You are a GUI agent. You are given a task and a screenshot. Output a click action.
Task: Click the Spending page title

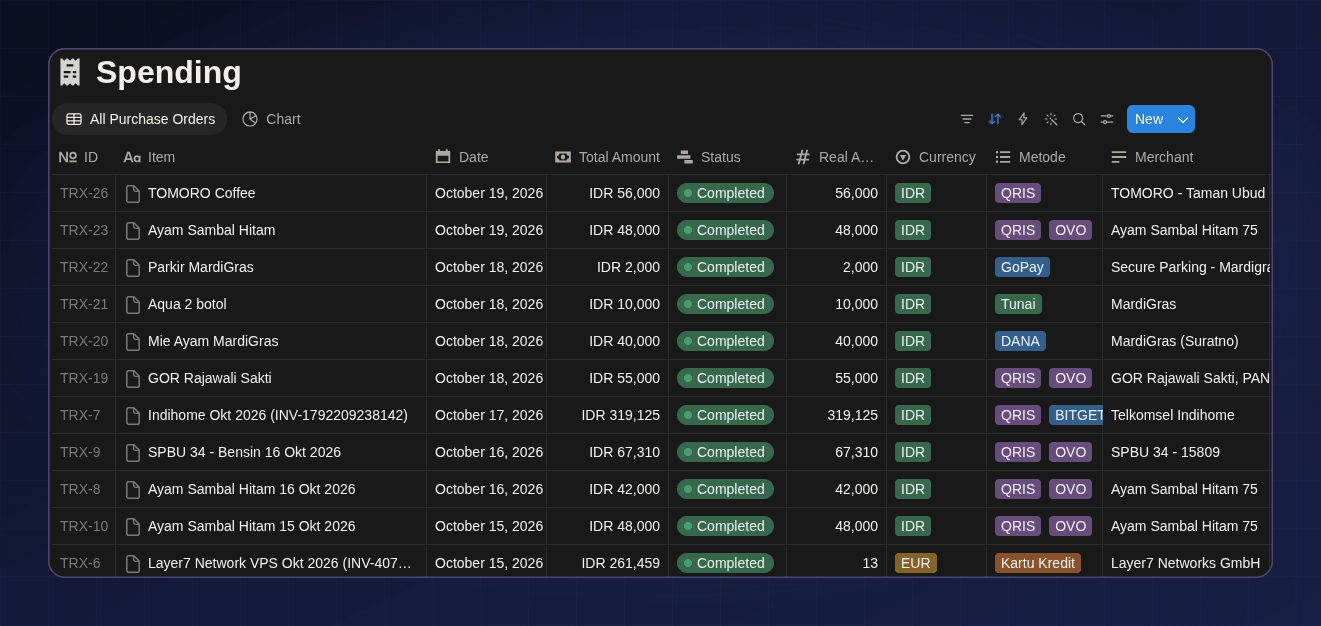point(169,72)
